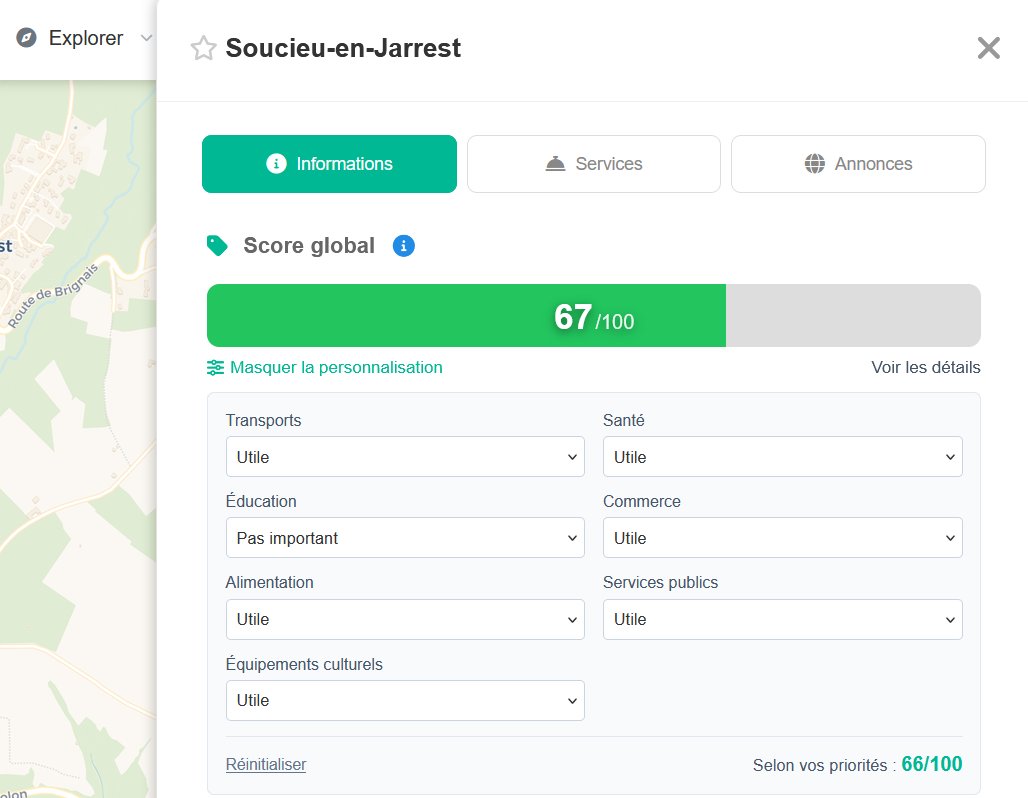This screenshot has height=798, width=1028.
Task: Click the green tag icon near Score global
Action: coord(217,246)
